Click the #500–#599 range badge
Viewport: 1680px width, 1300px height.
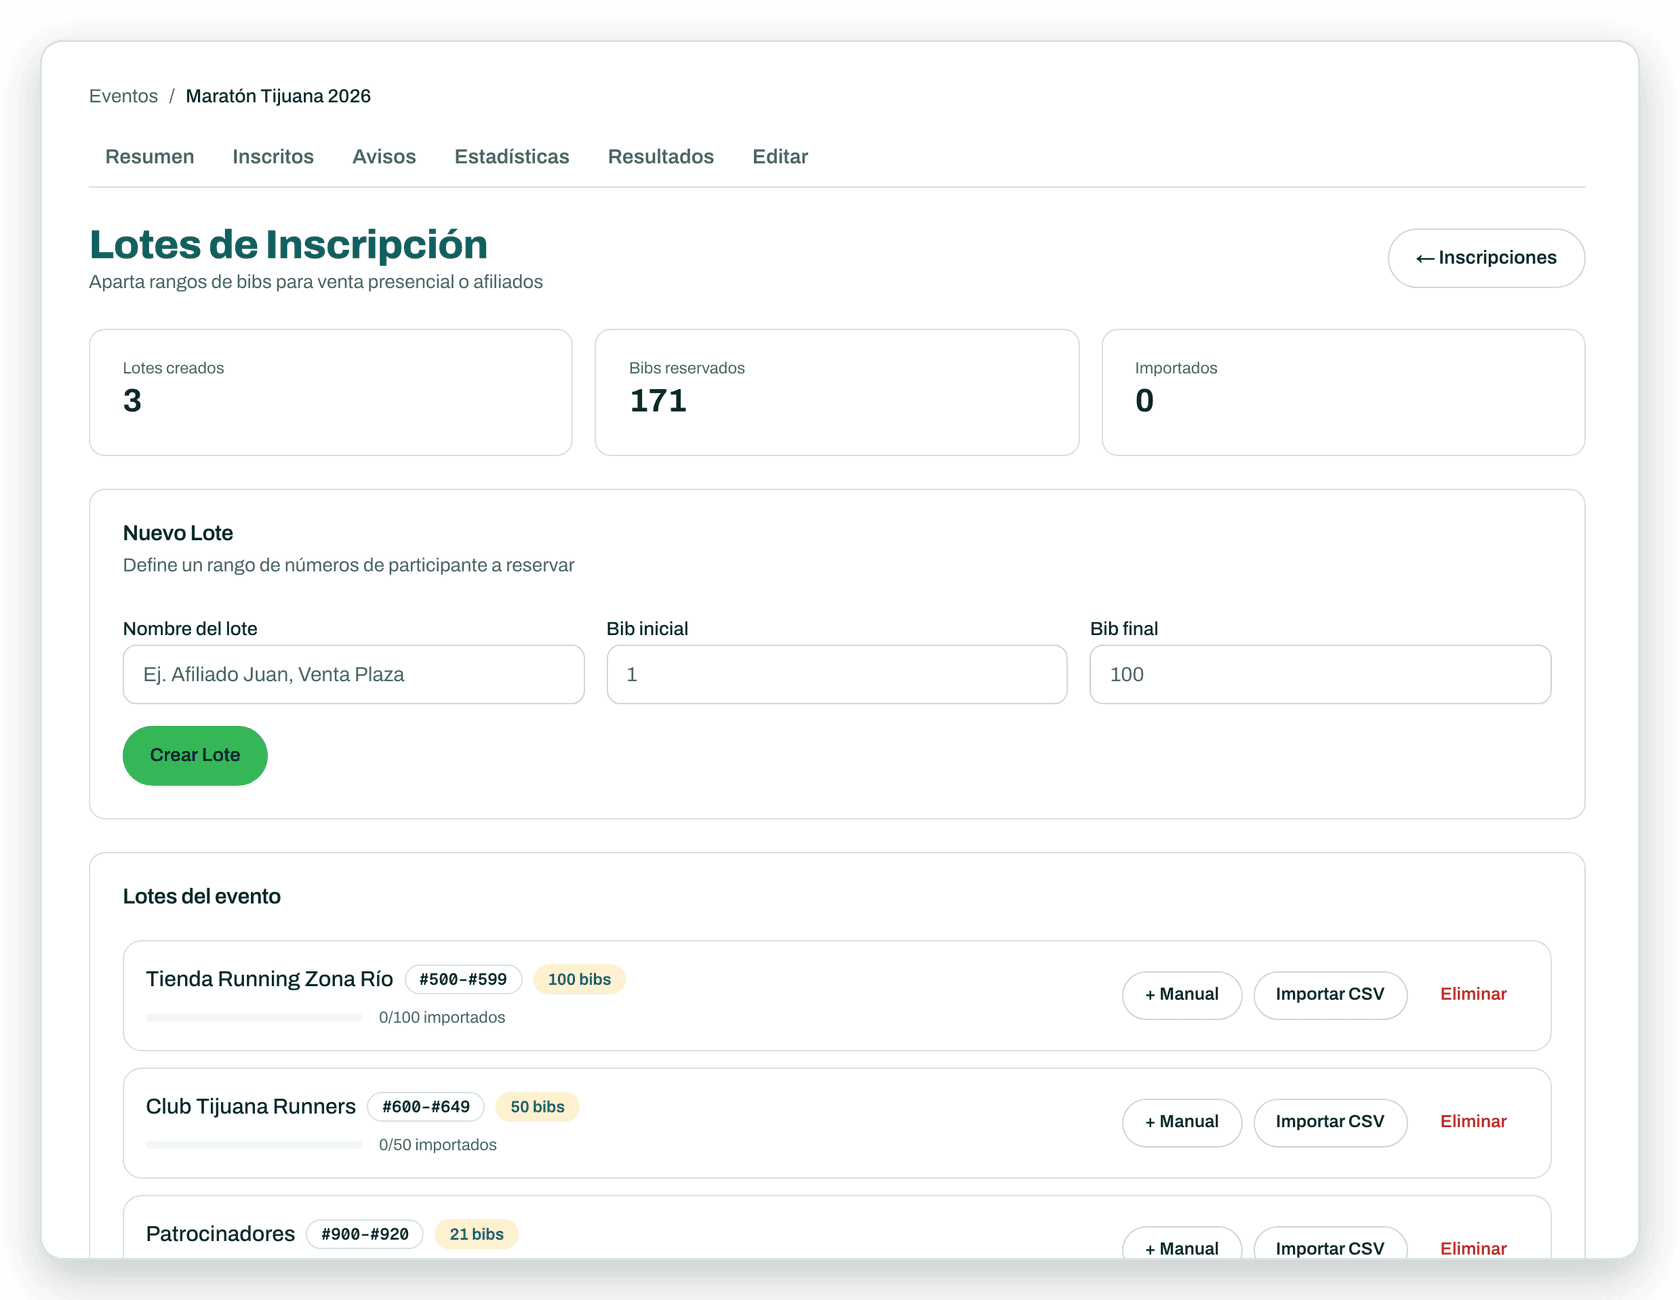point(463,980)
